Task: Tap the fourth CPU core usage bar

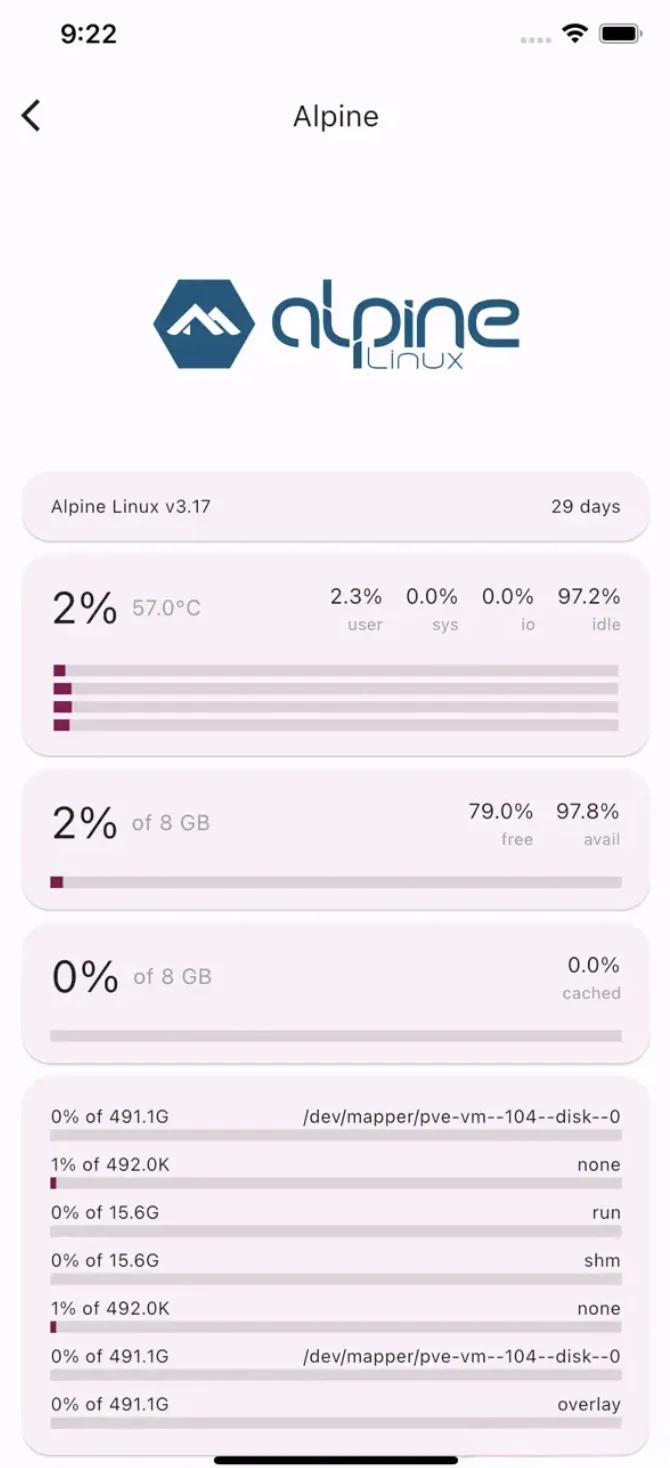Action: pyautogui.click(x=334, y=725)
